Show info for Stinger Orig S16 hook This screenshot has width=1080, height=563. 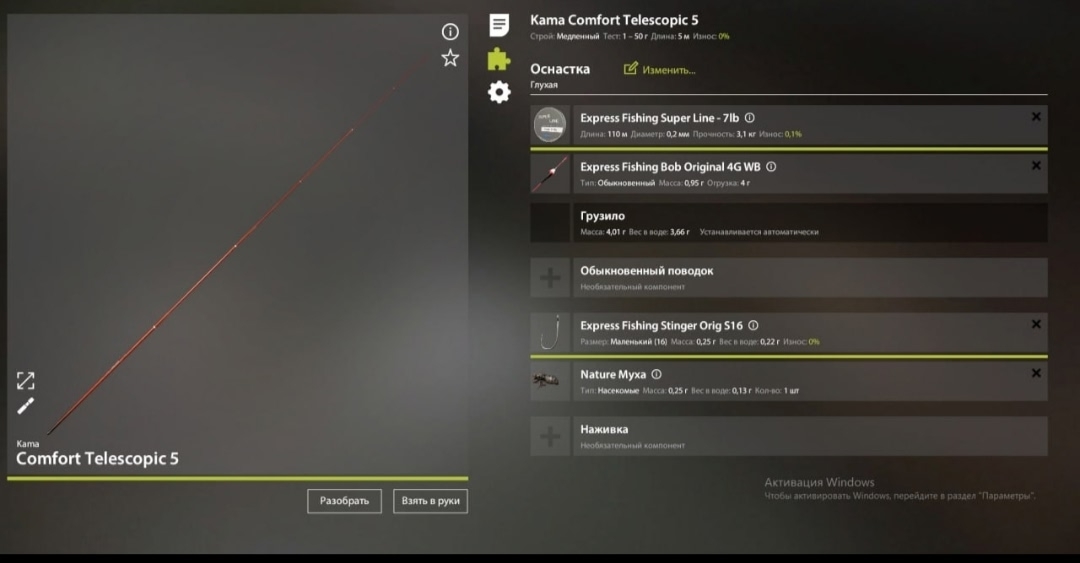click(754, 325)
